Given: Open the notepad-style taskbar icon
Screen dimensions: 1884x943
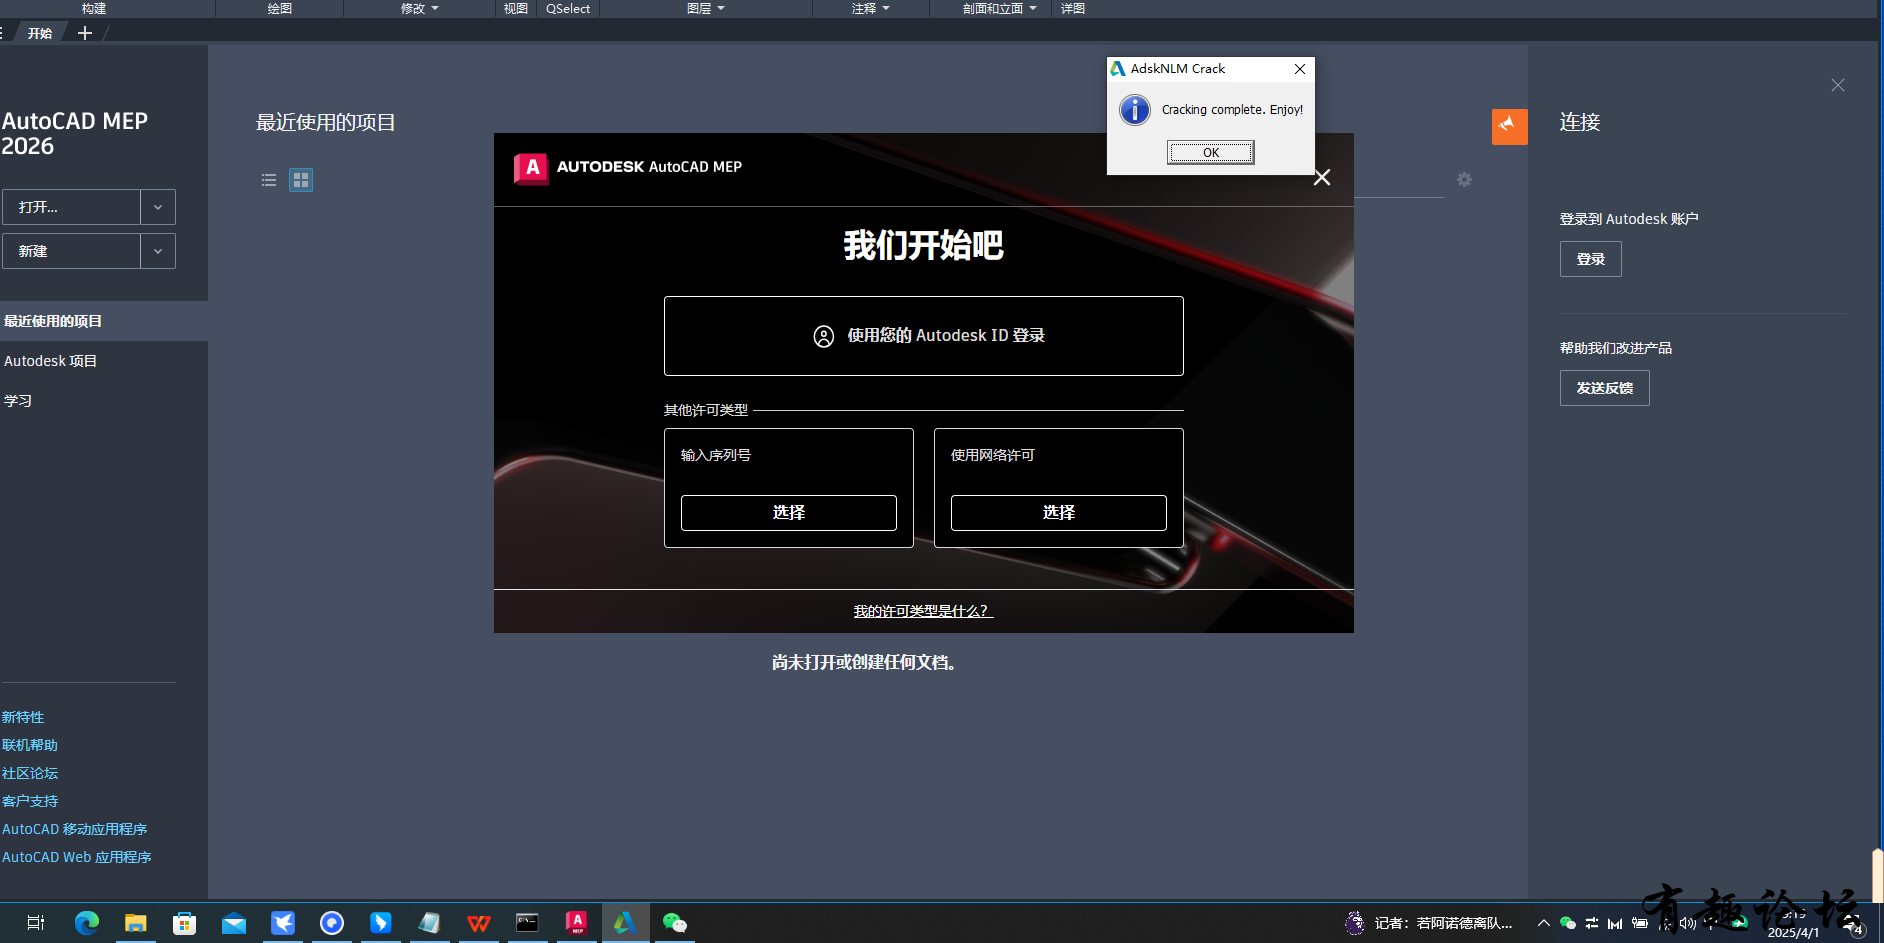Looking at the screenshot, I should [x=430, y=923].
